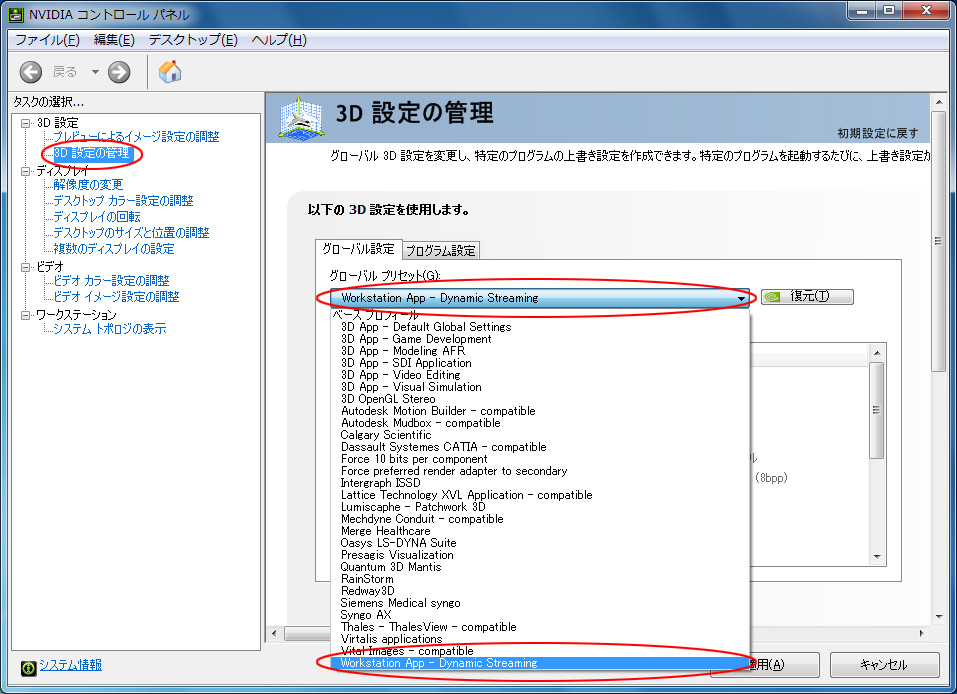Collapse the ディスプレイ tree node

(26, 171)
